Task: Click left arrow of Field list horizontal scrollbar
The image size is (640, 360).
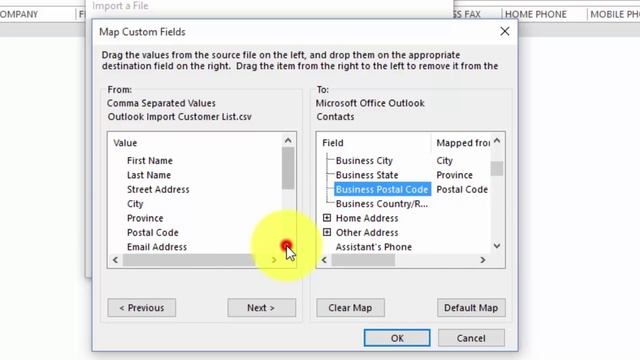Action: [324, 260]
